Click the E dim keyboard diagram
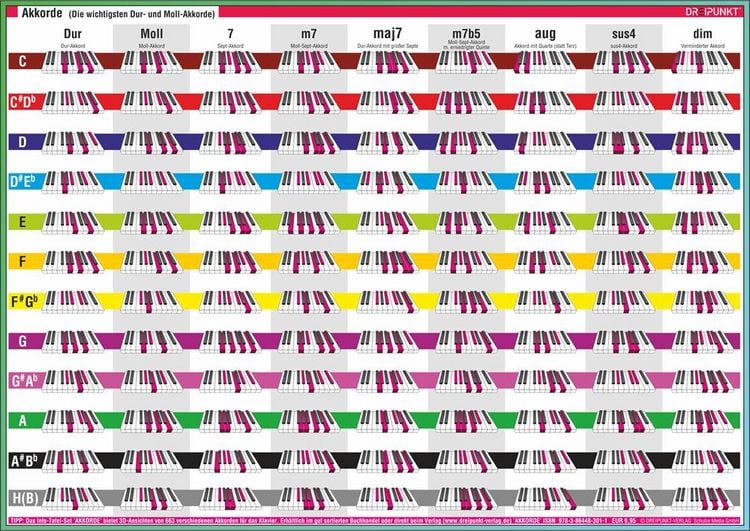750x531 pixels. 702,222
